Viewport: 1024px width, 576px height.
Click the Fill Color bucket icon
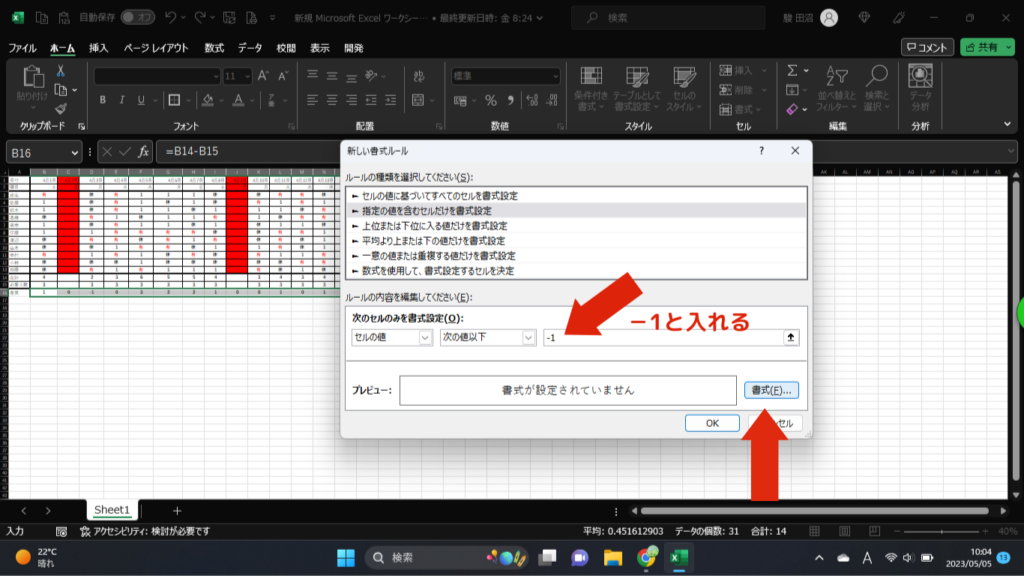point(208,100)
